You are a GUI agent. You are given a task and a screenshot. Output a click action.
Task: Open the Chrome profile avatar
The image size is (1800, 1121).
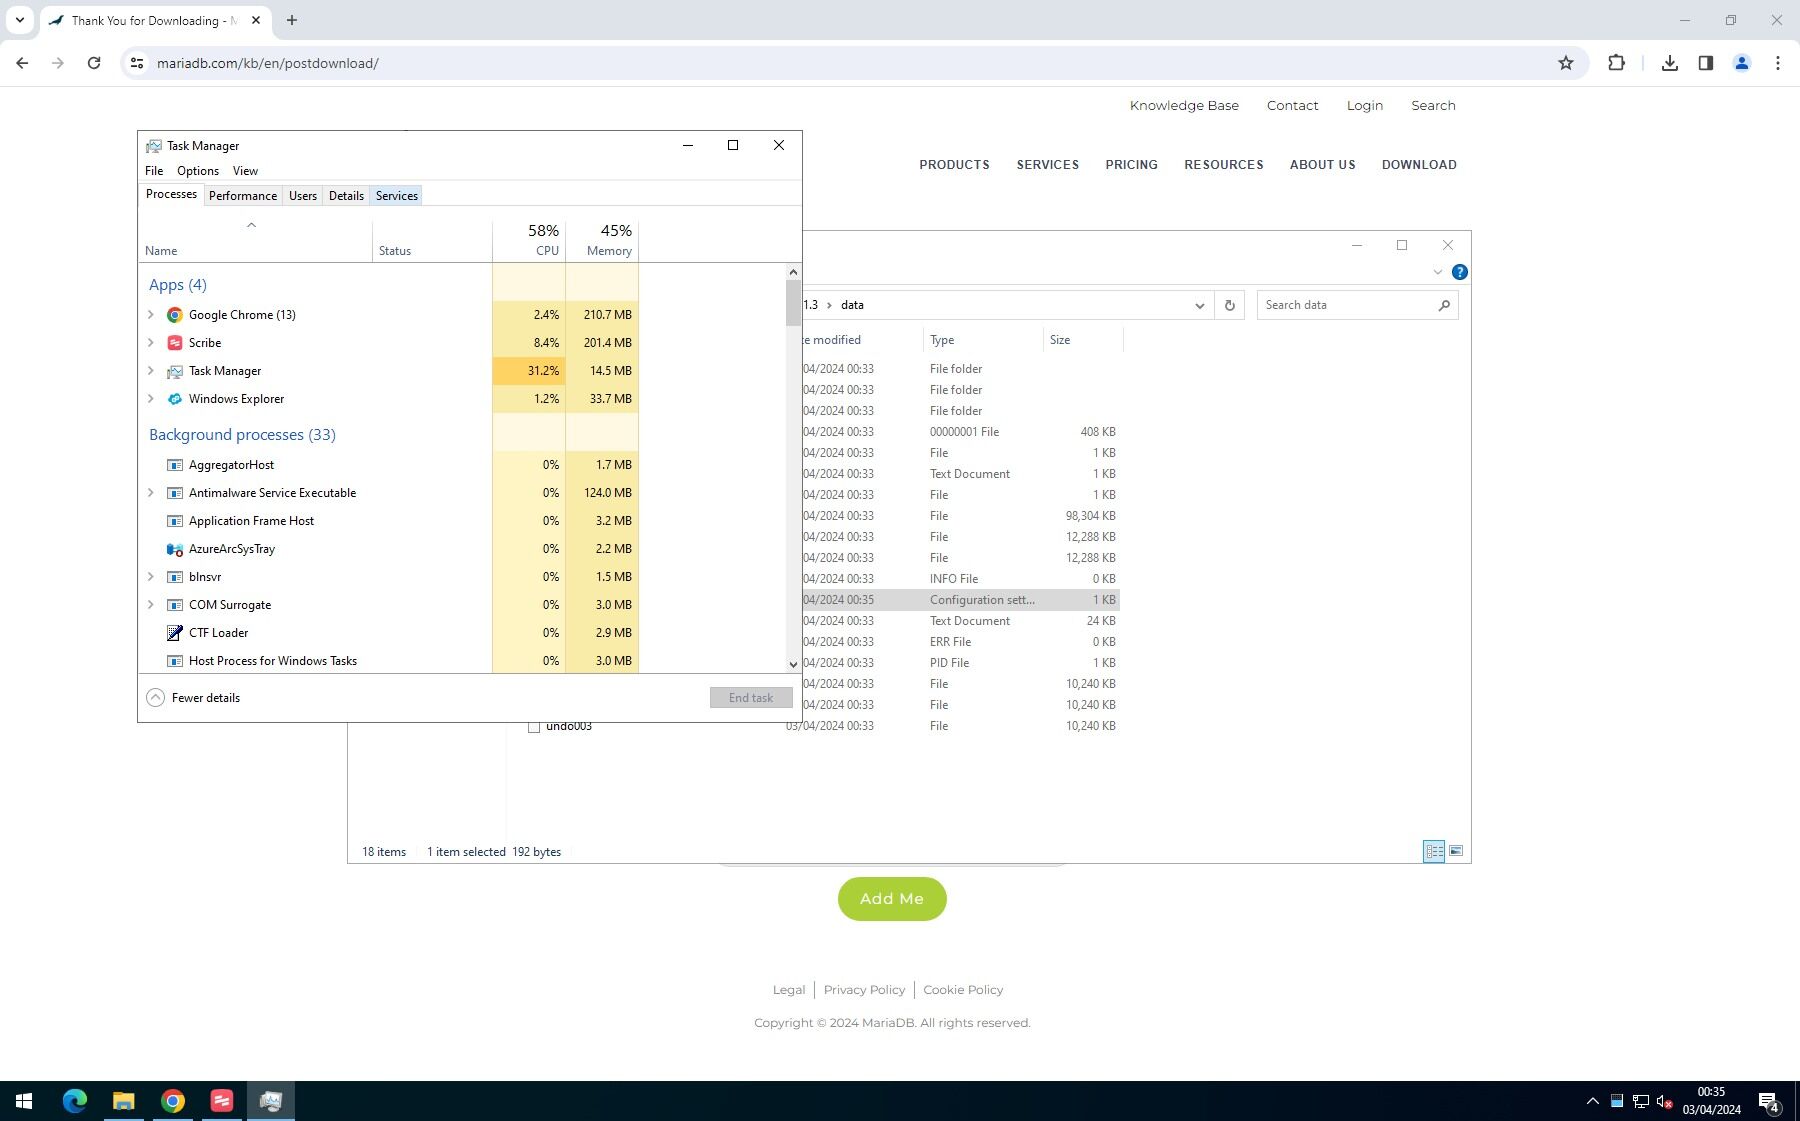(x=1742, y=63)
